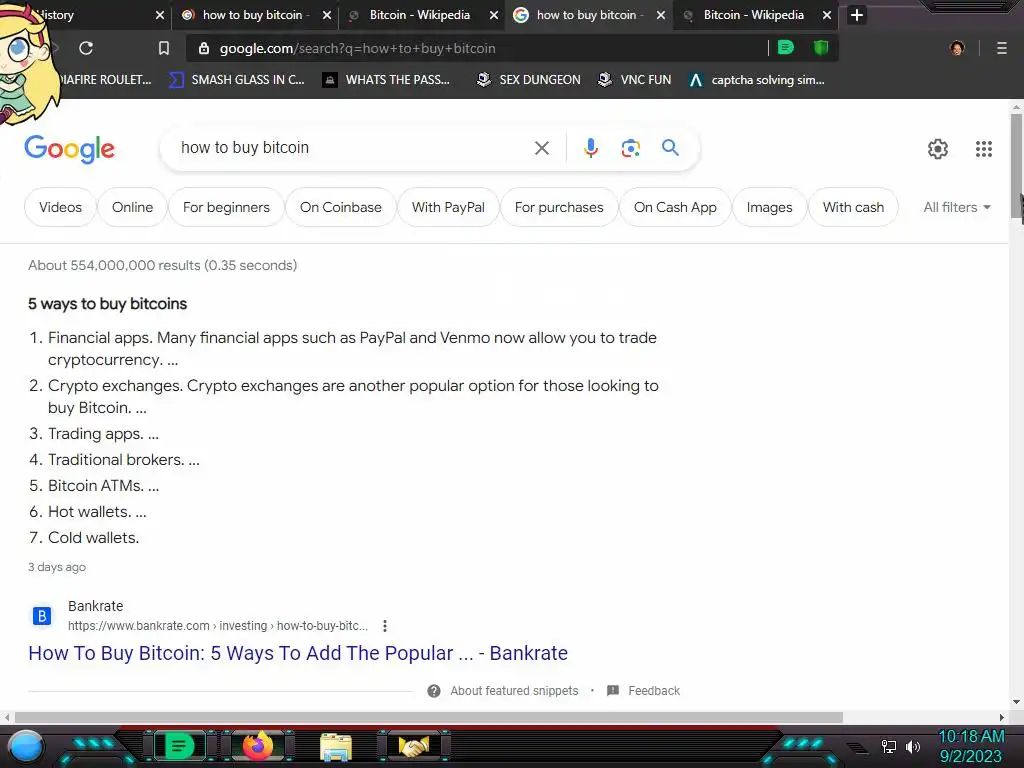Open the browser profile avatar

957,48
